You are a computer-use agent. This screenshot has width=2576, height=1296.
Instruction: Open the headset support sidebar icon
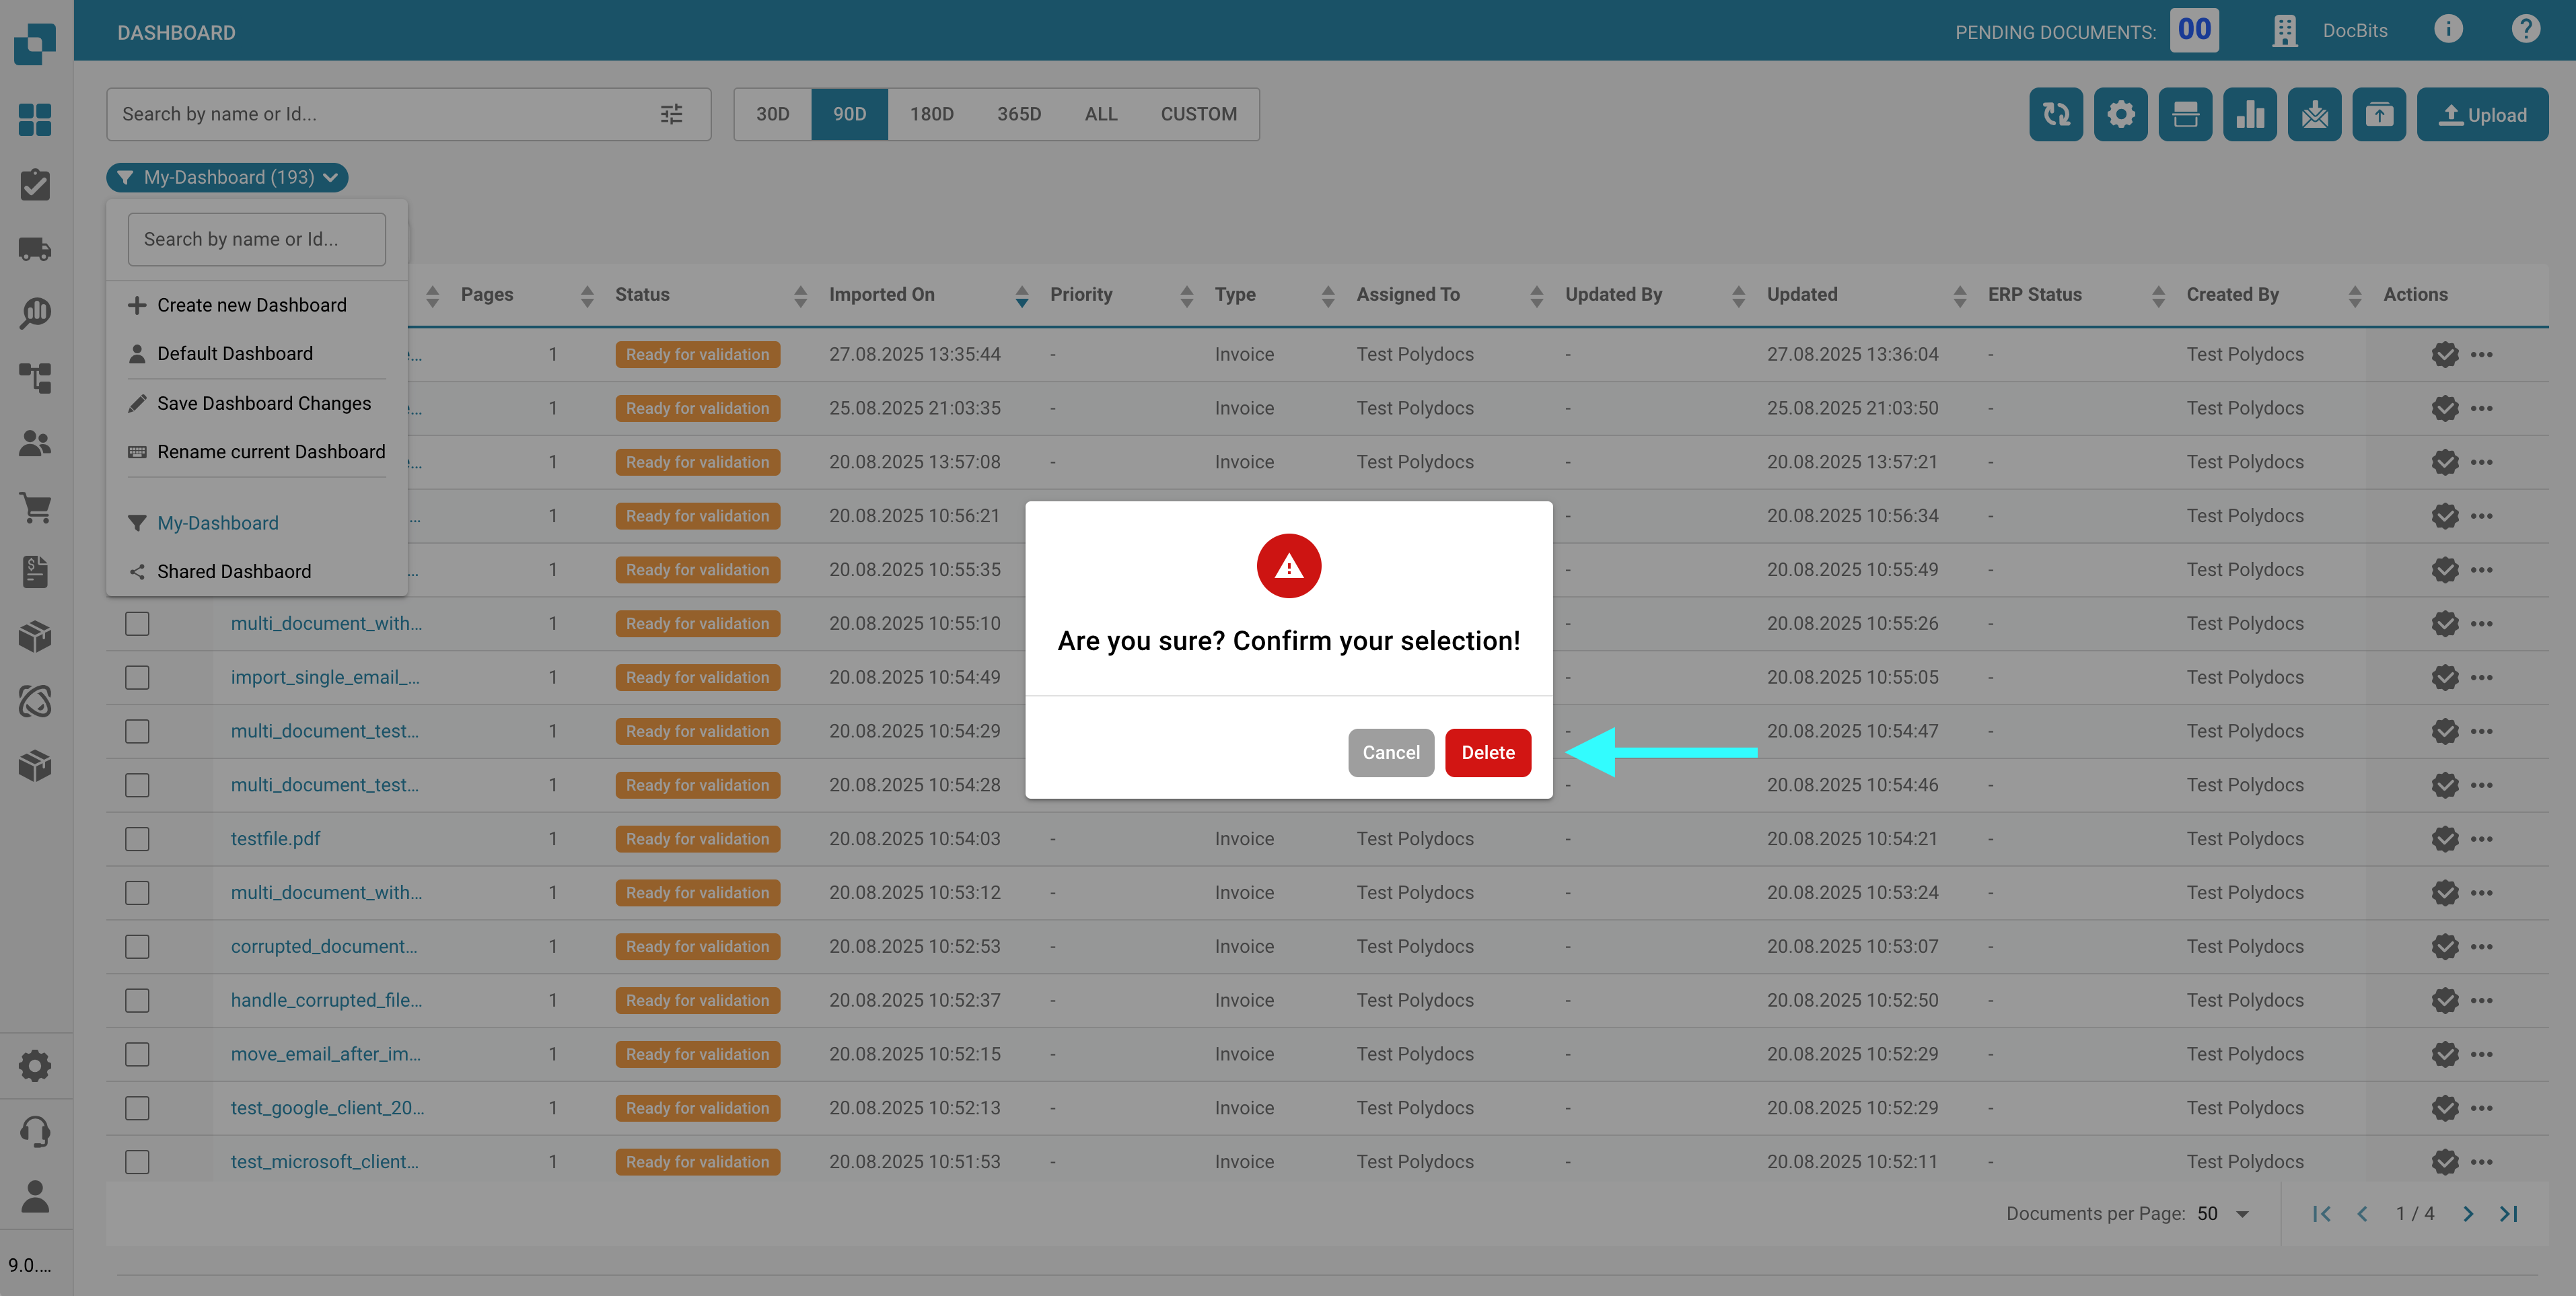click(35, 1131)
